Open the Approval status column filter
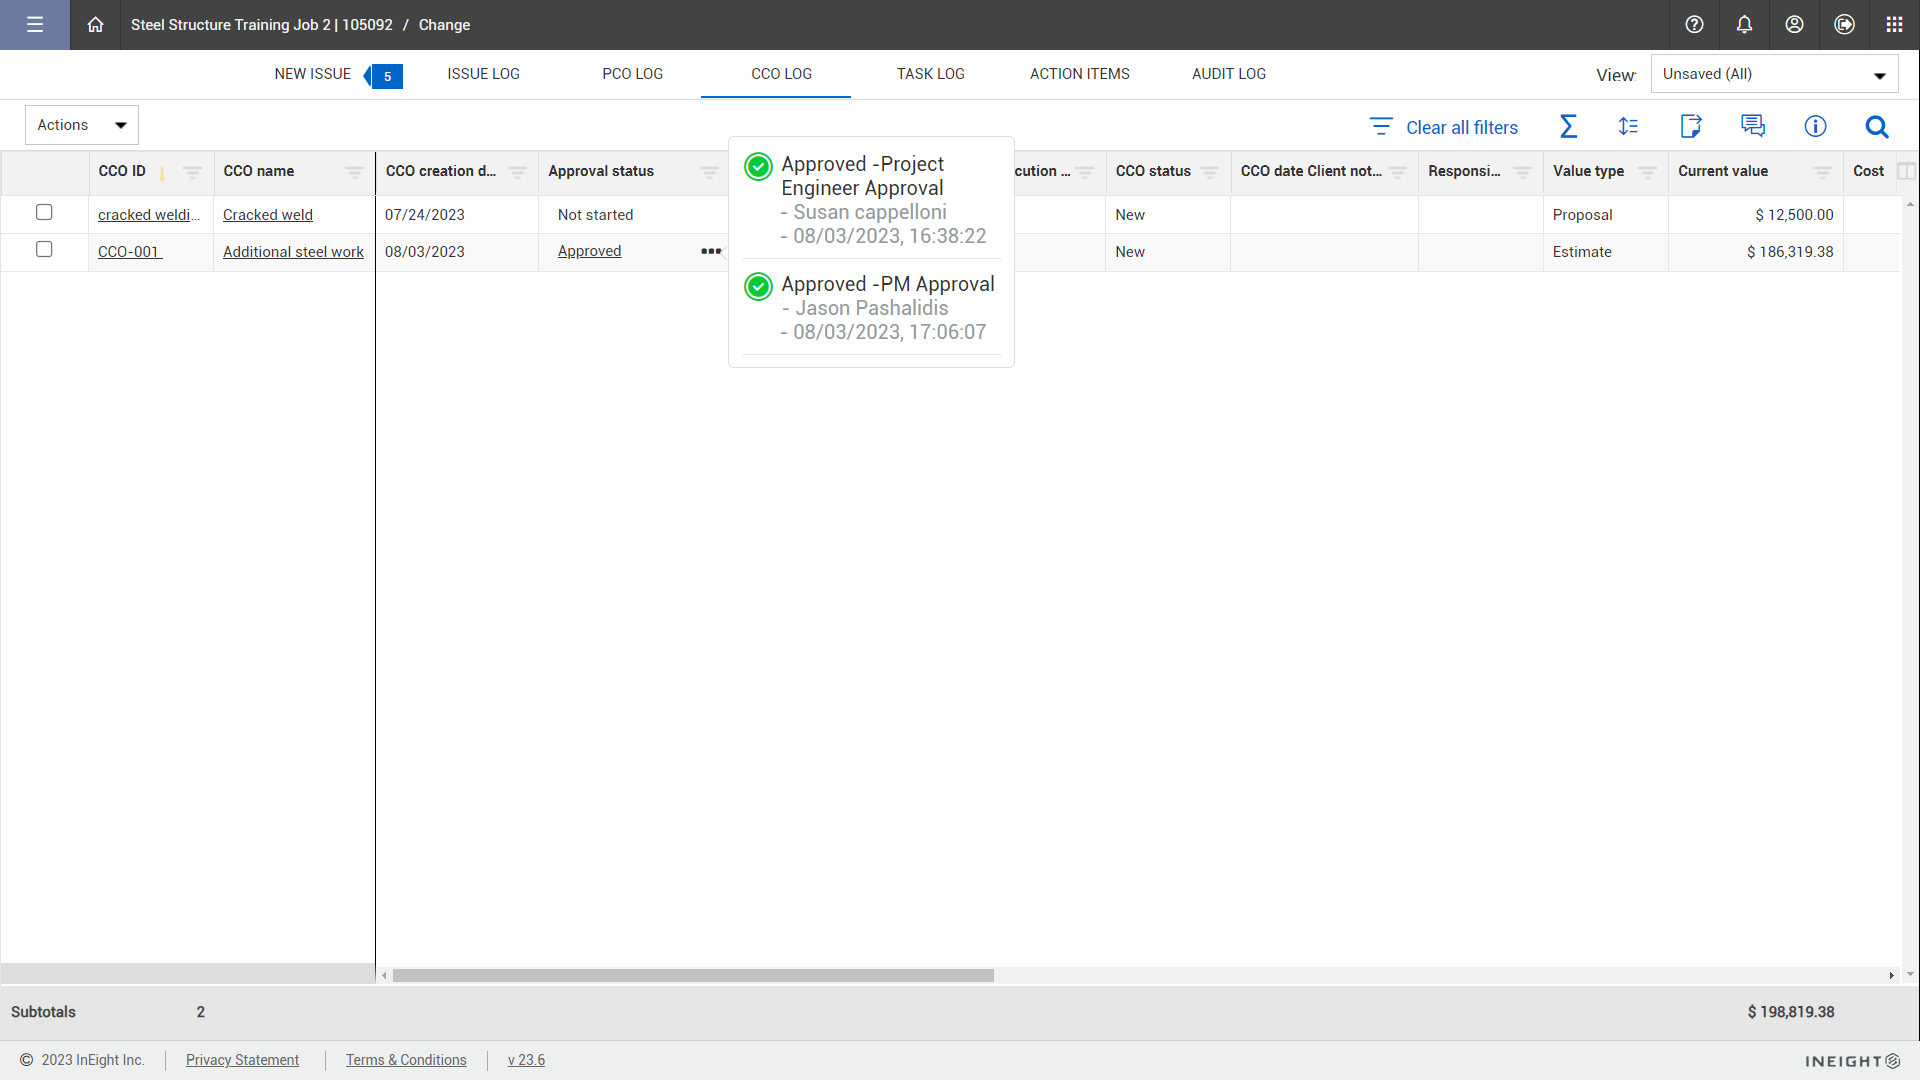The height and width of the screenshot is (1080, 1920). 709,172
